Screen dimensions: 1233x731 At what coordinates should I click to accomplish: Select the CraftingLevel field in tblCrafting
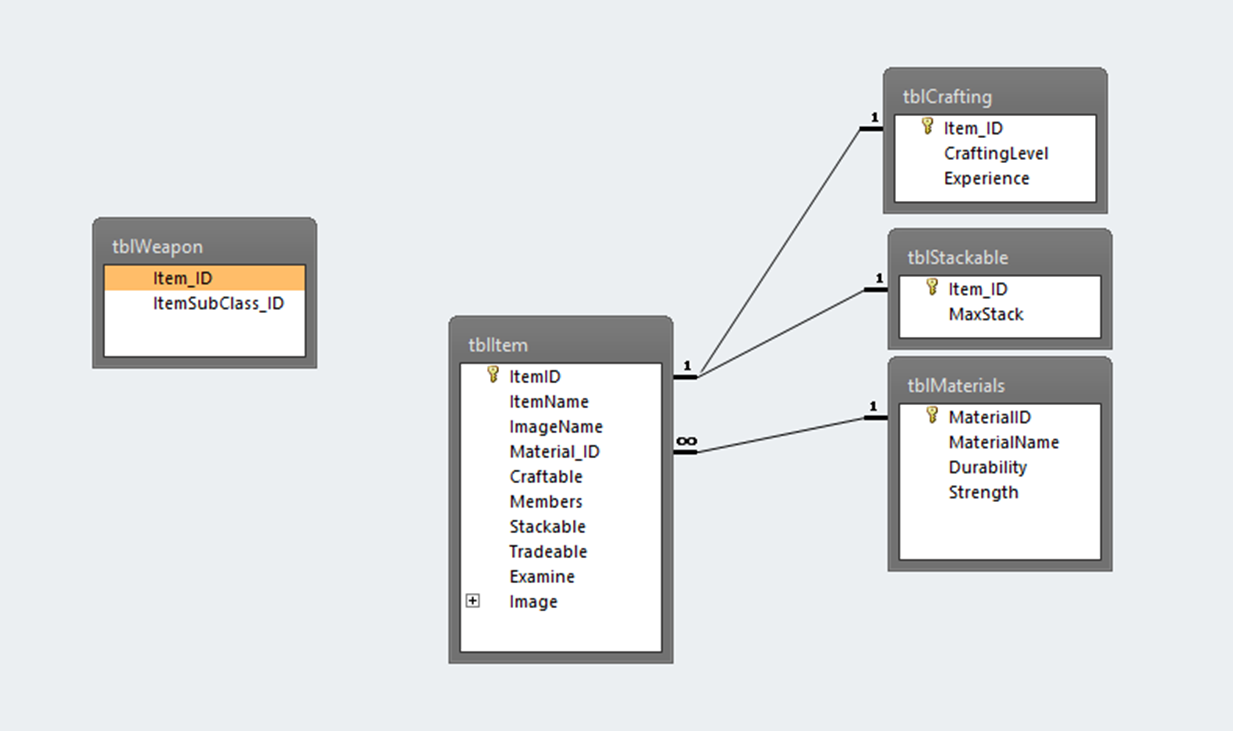pyautogui.click(x=995, y=154)
